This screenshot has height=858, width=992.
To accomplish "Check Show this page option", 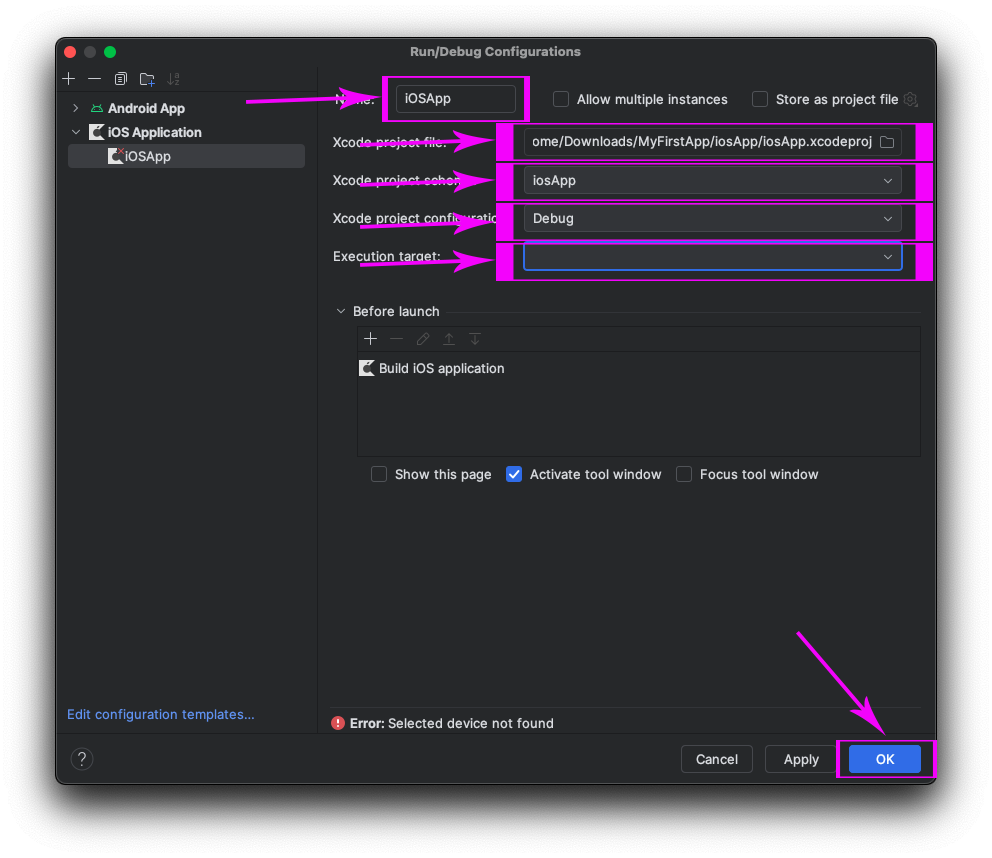I will [x=379, y=475].
